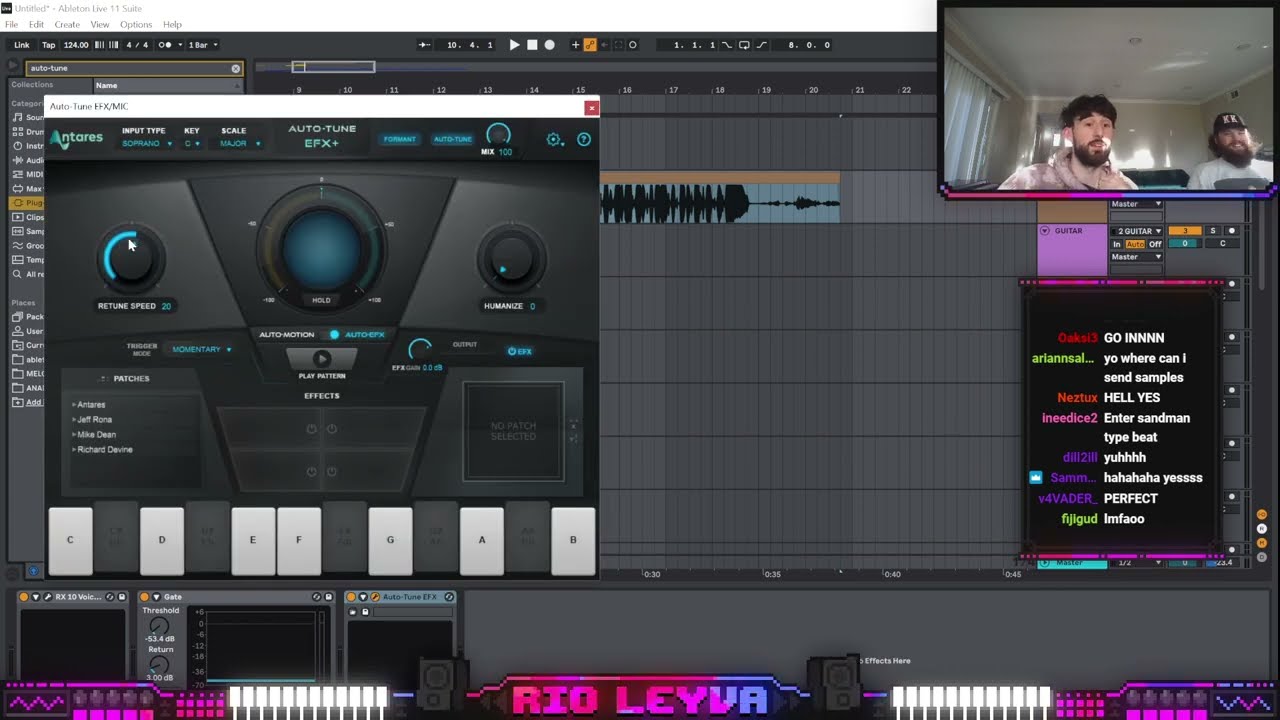Click the Hold button below pitch display
The image size is (1280, 720).
coord(321,300)
